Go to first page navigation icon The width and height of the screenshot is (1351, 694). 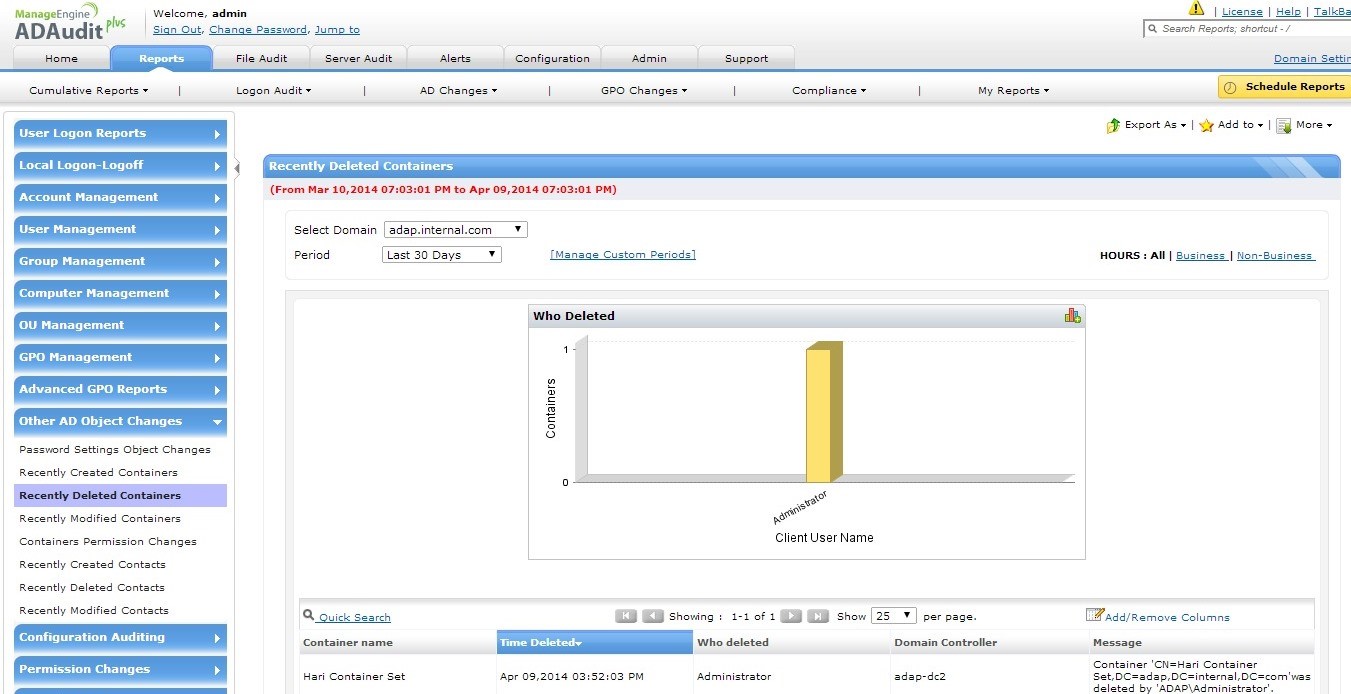click(x=626, y=616)
